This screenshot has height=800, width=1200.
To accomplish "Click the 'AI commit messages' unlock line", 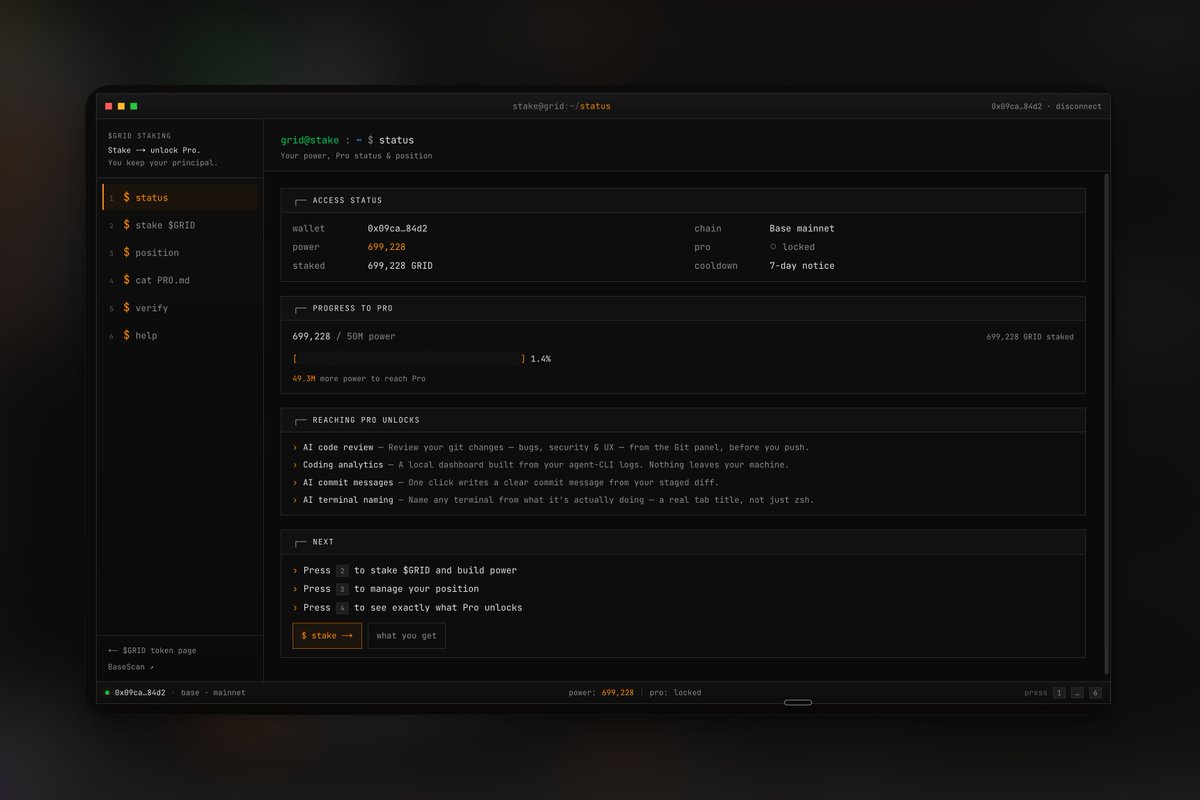I will 505,482.
